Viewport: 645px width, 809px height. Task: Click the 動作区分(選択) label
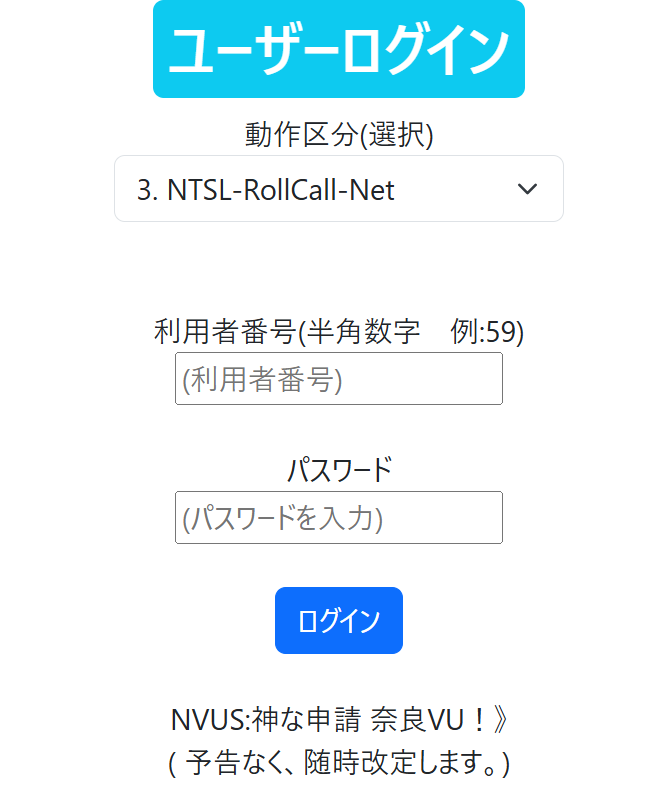tap(339, 131)
